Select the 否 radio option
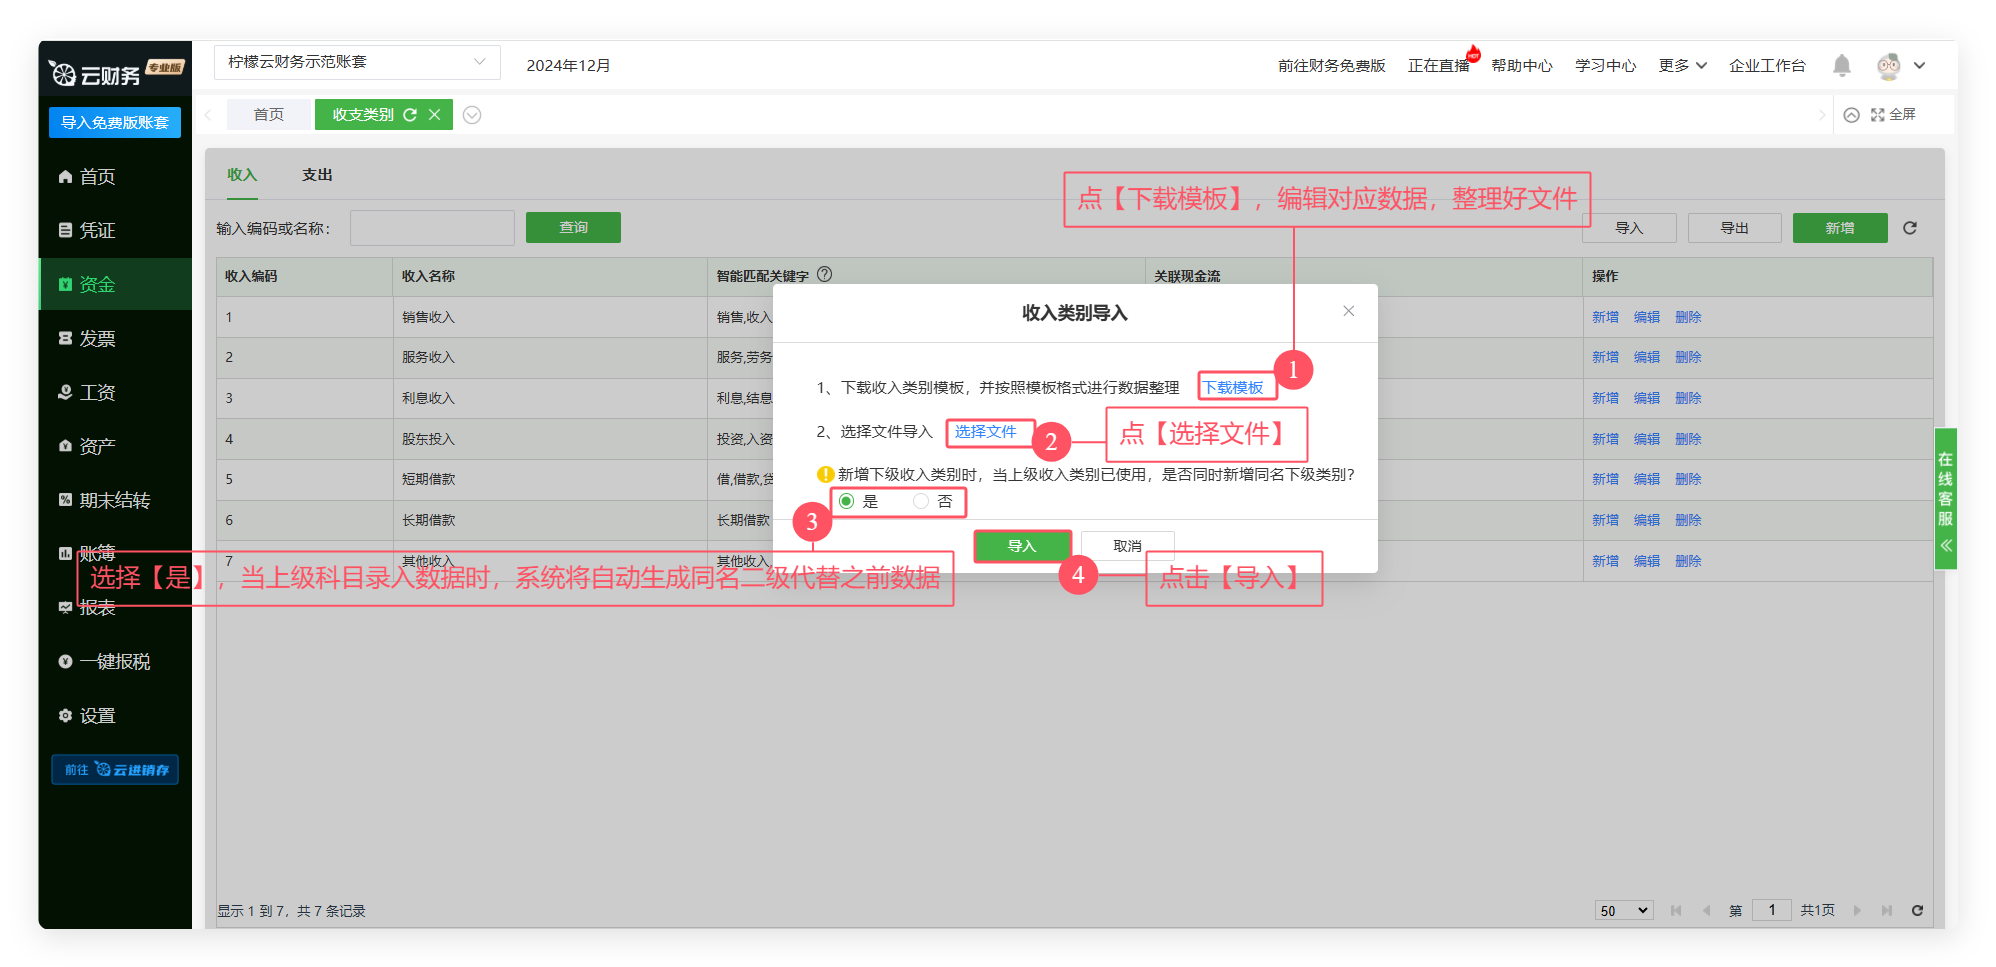 click(921, 501)
